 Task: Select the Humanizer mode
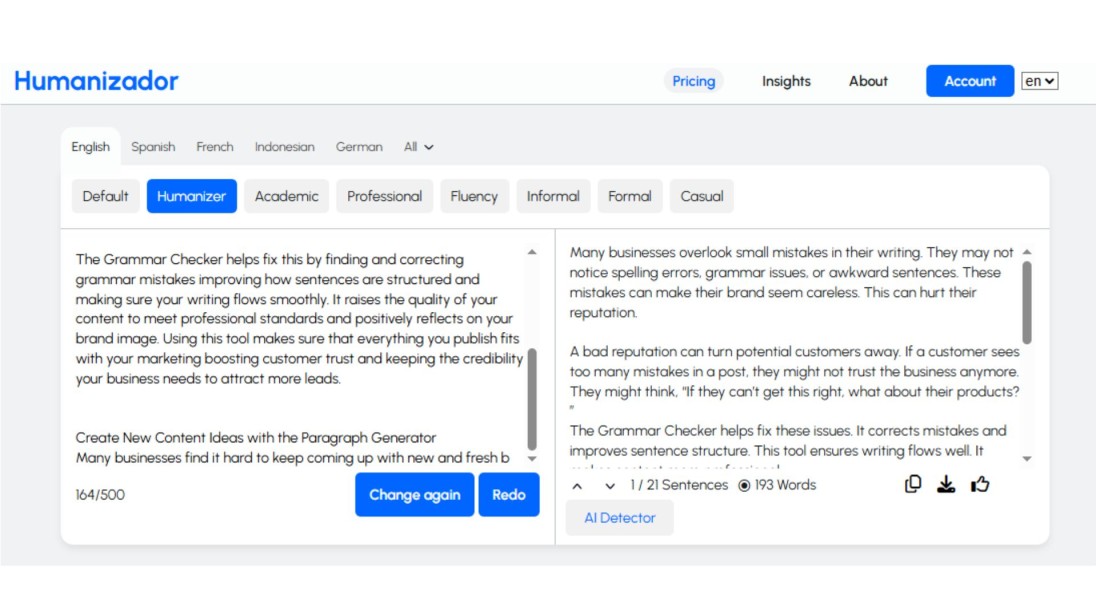(192, 196)
